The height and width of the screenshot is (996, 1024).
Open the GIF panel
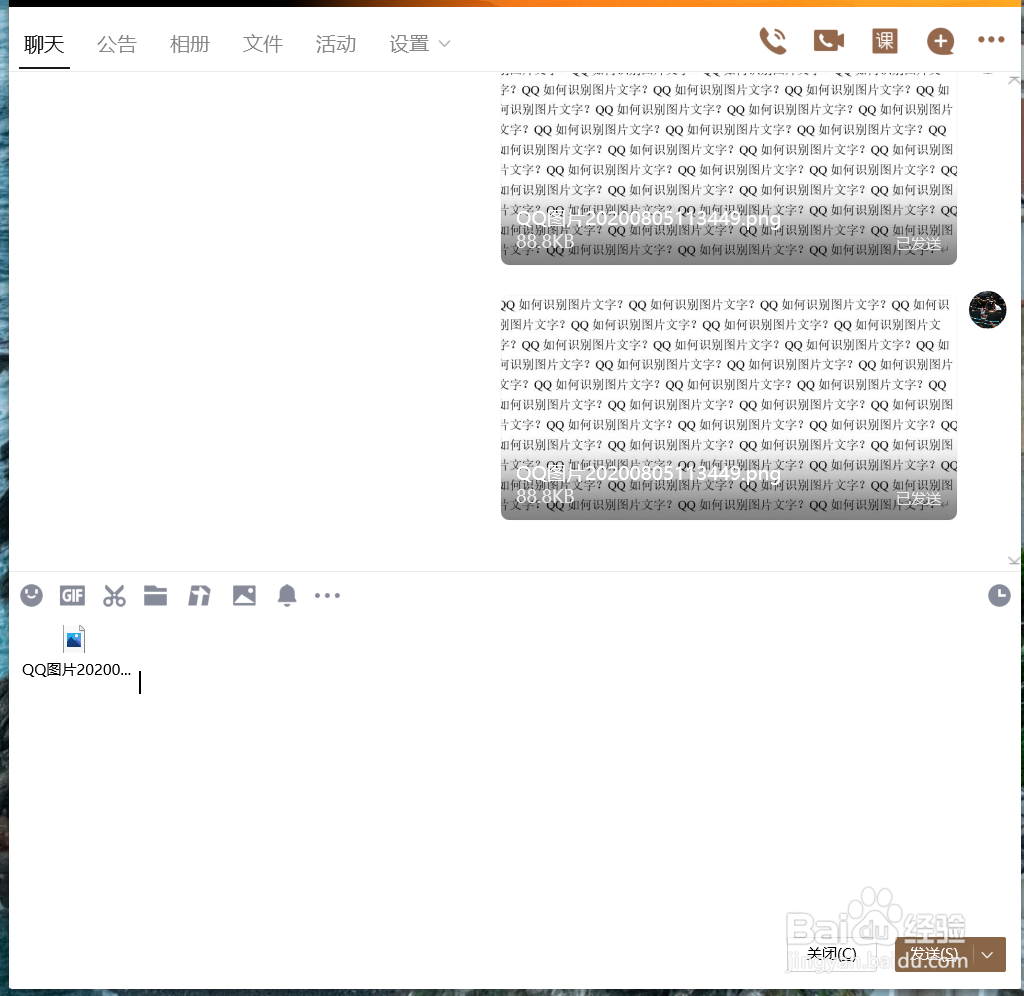tap(72, 595)
